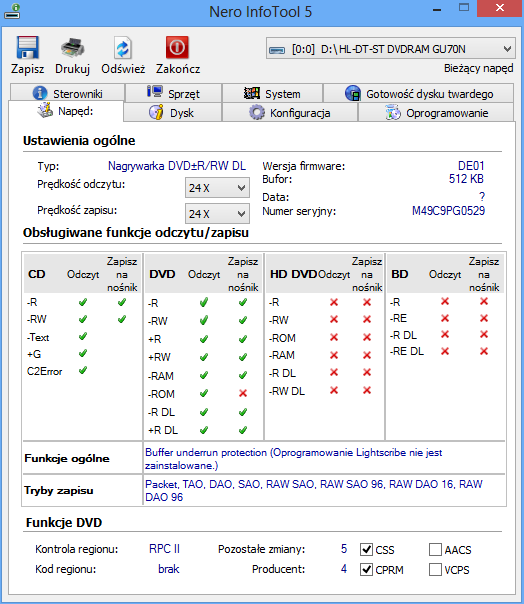Click the gear icon on Konfiguracja tab
Image resolution: width=524 pixels, height=604 pixels.
click(257, 113)
